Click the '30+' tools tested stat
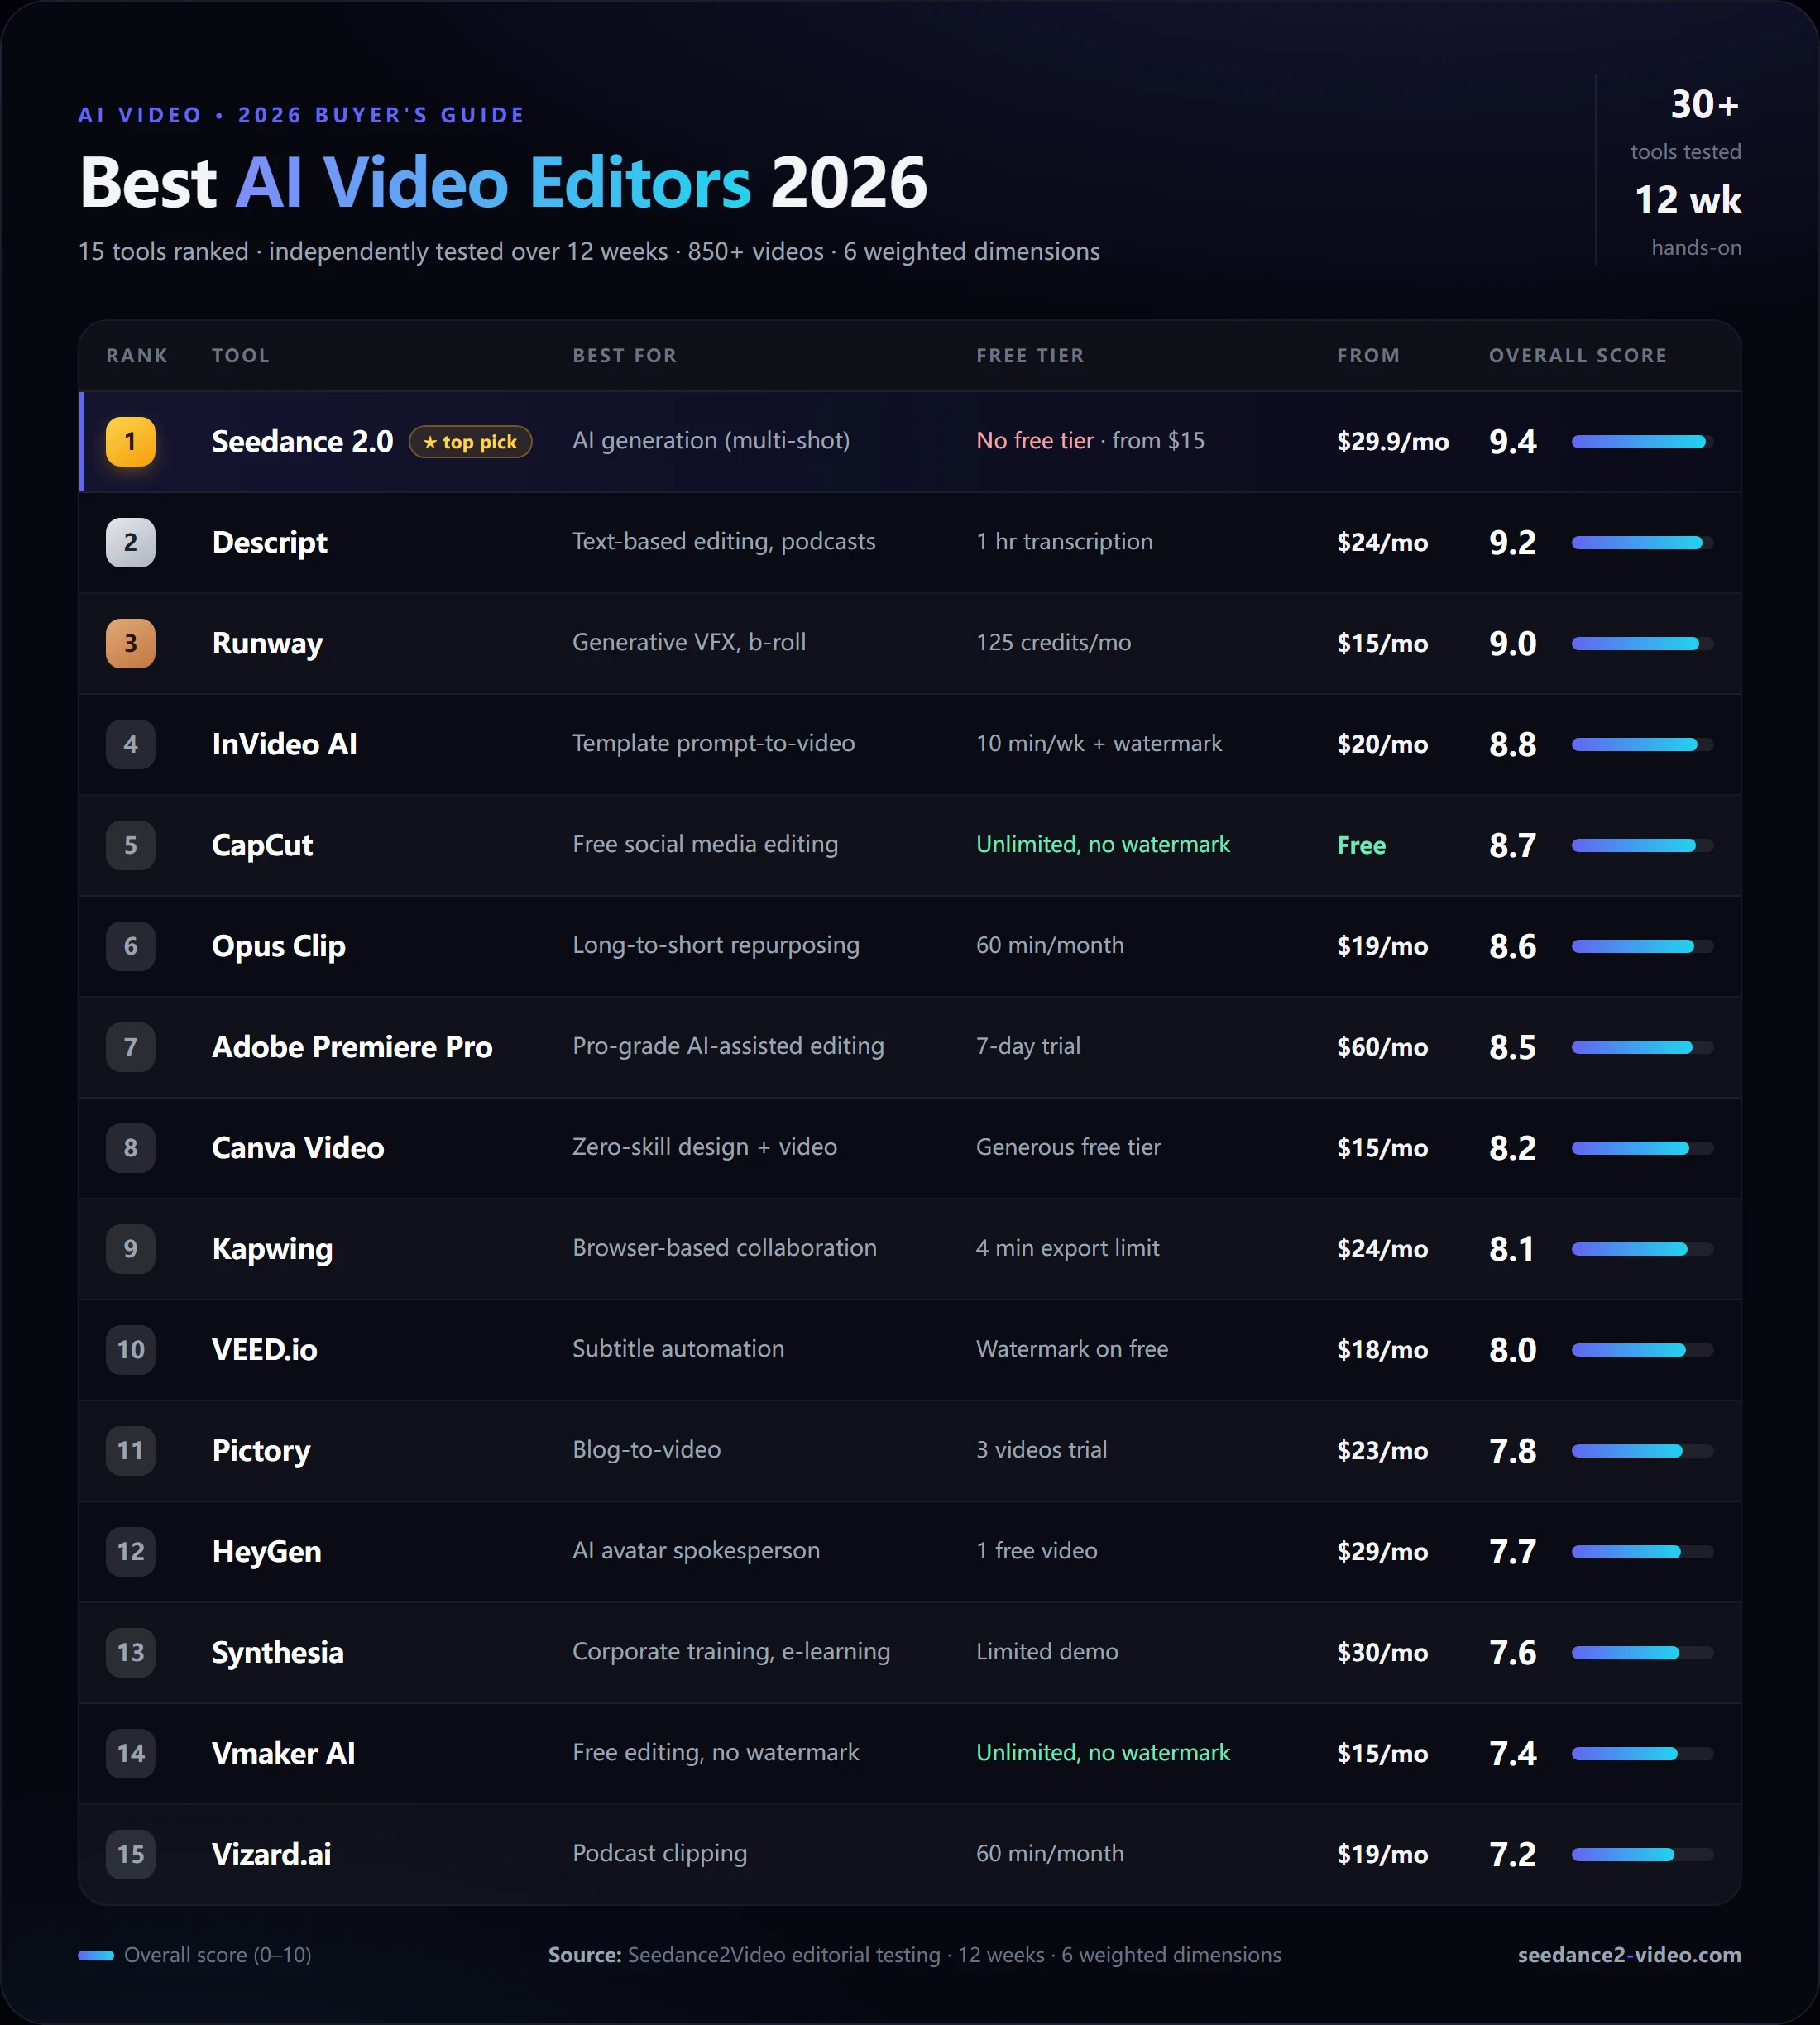Screen dimensions: 1820x2025 coord(1705,105)
